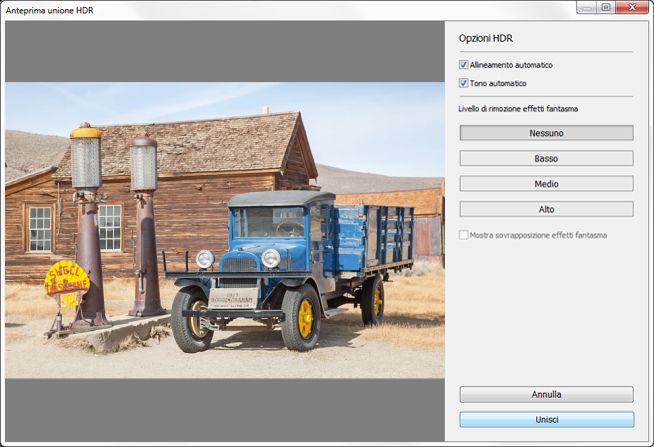Pick Alto ghost removal level

coord(546,209)
